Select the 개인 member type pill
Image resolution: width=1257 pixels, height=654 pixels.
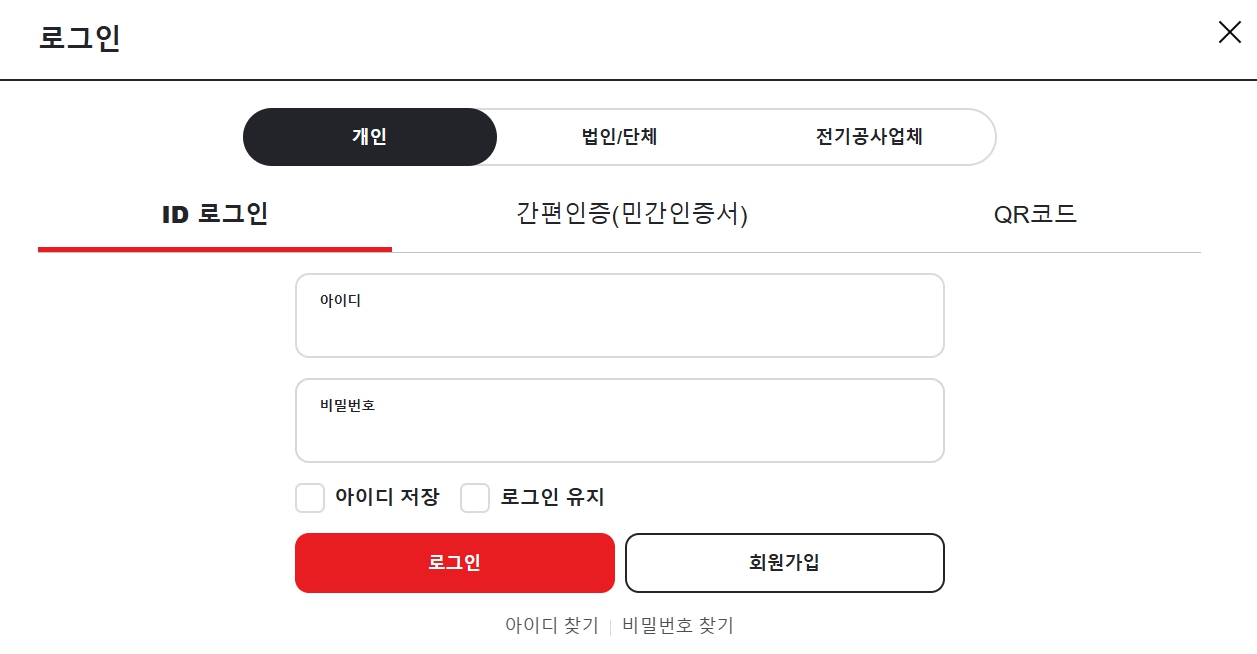370,137
